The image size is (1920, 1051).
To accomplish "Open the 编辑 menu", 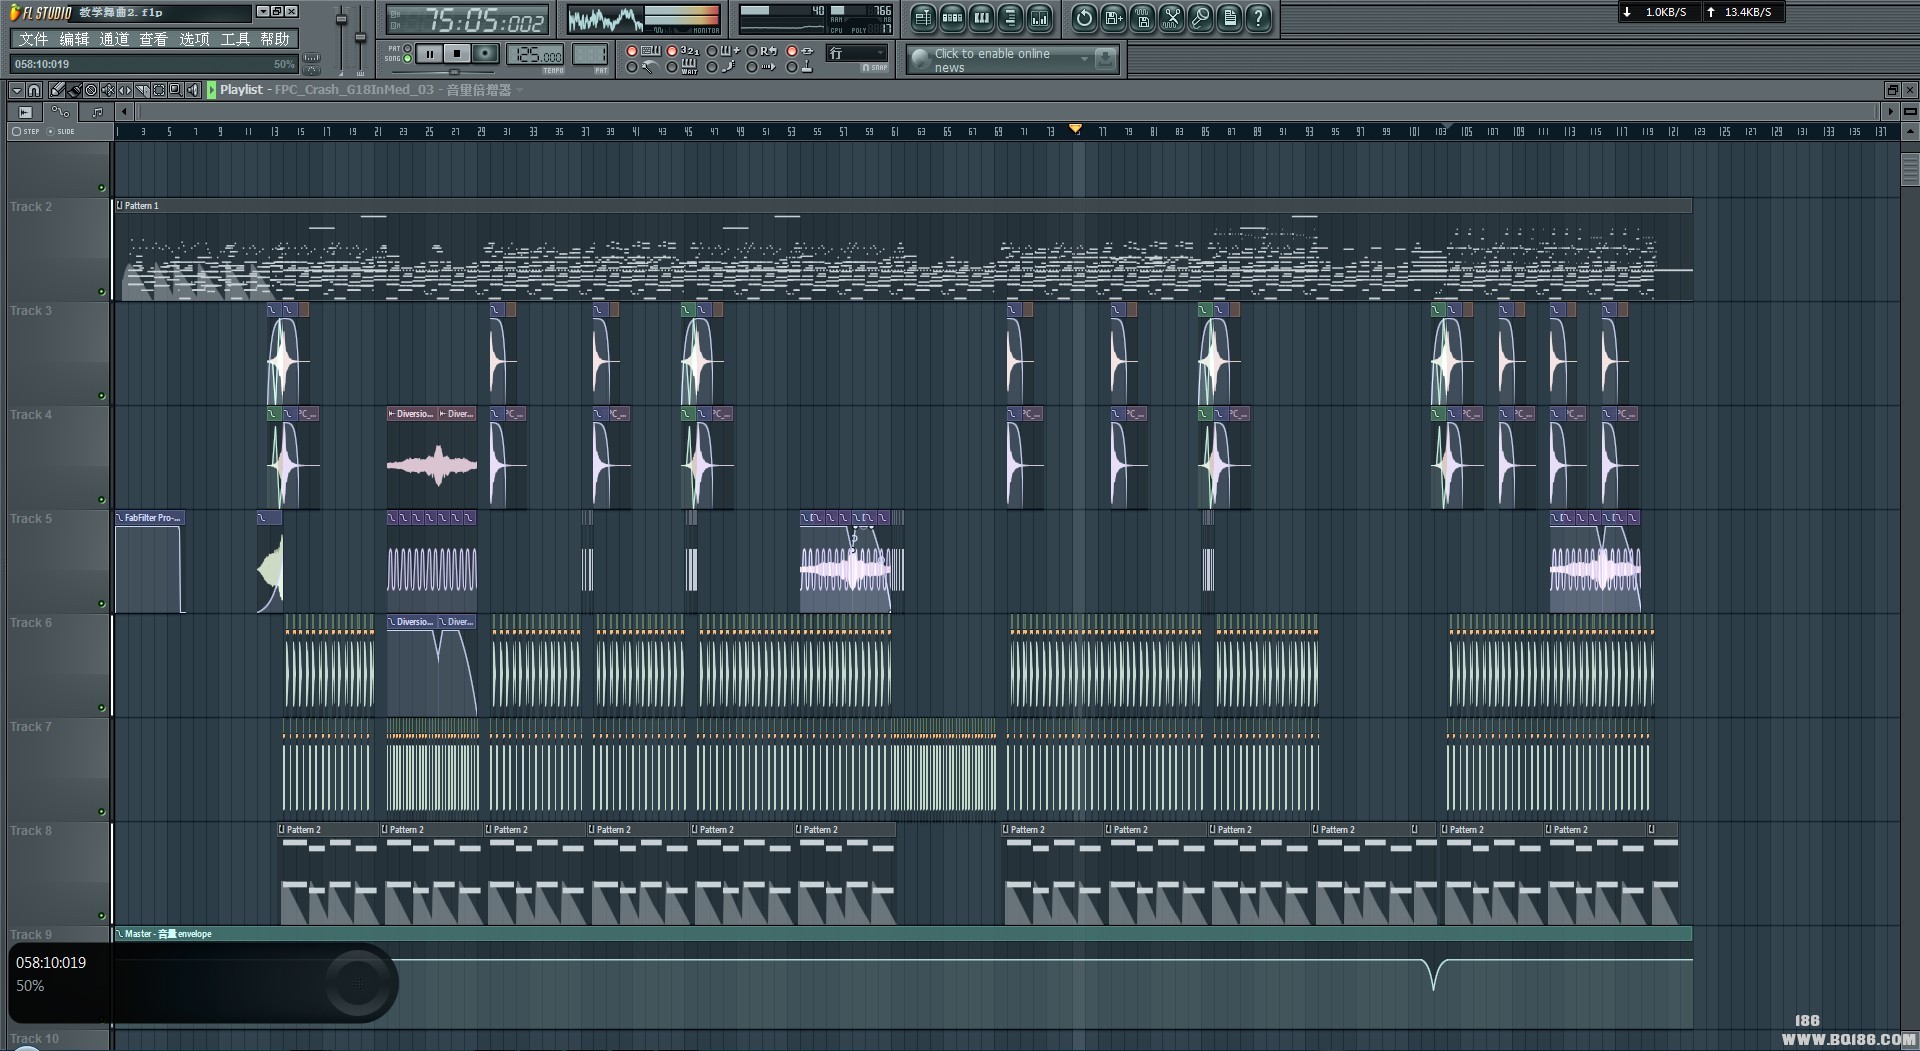I will point(74,39).
